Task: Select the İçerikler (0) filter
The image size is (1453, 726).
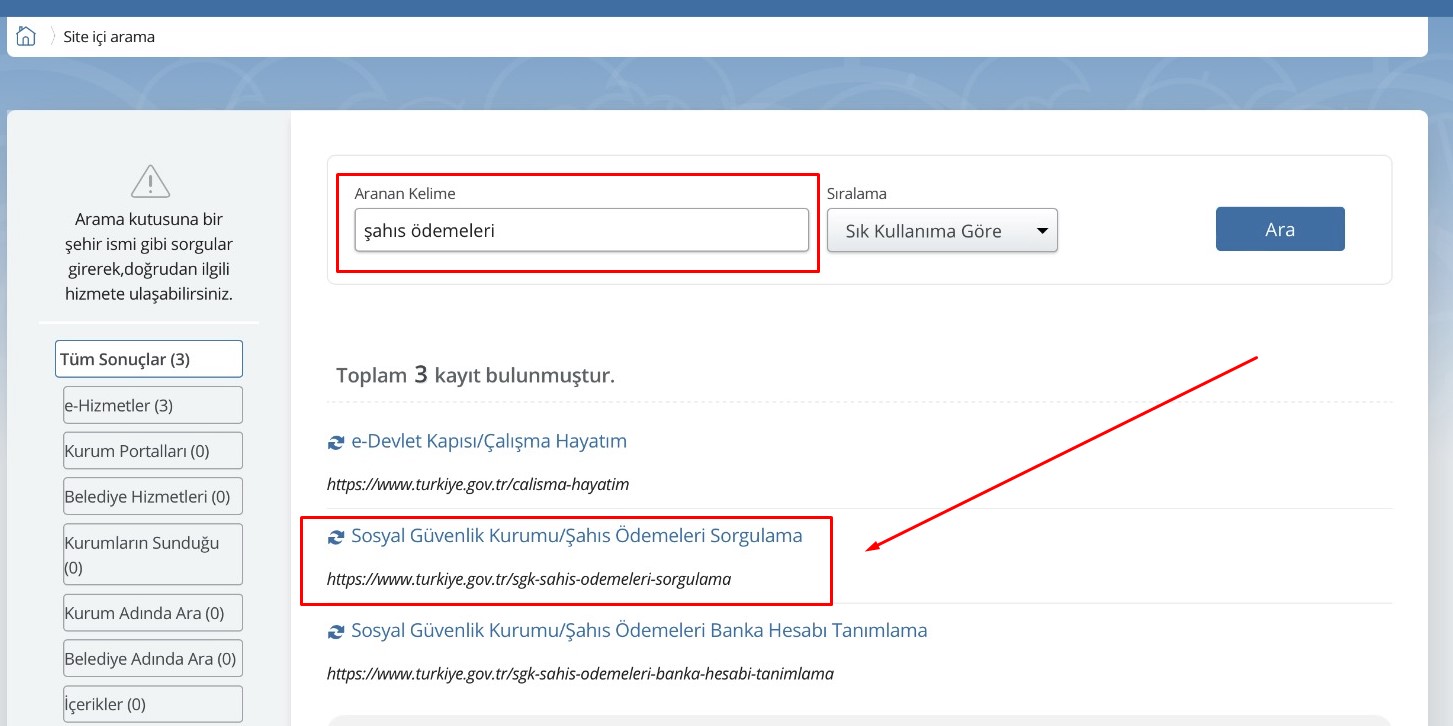Action: (153, 704)
